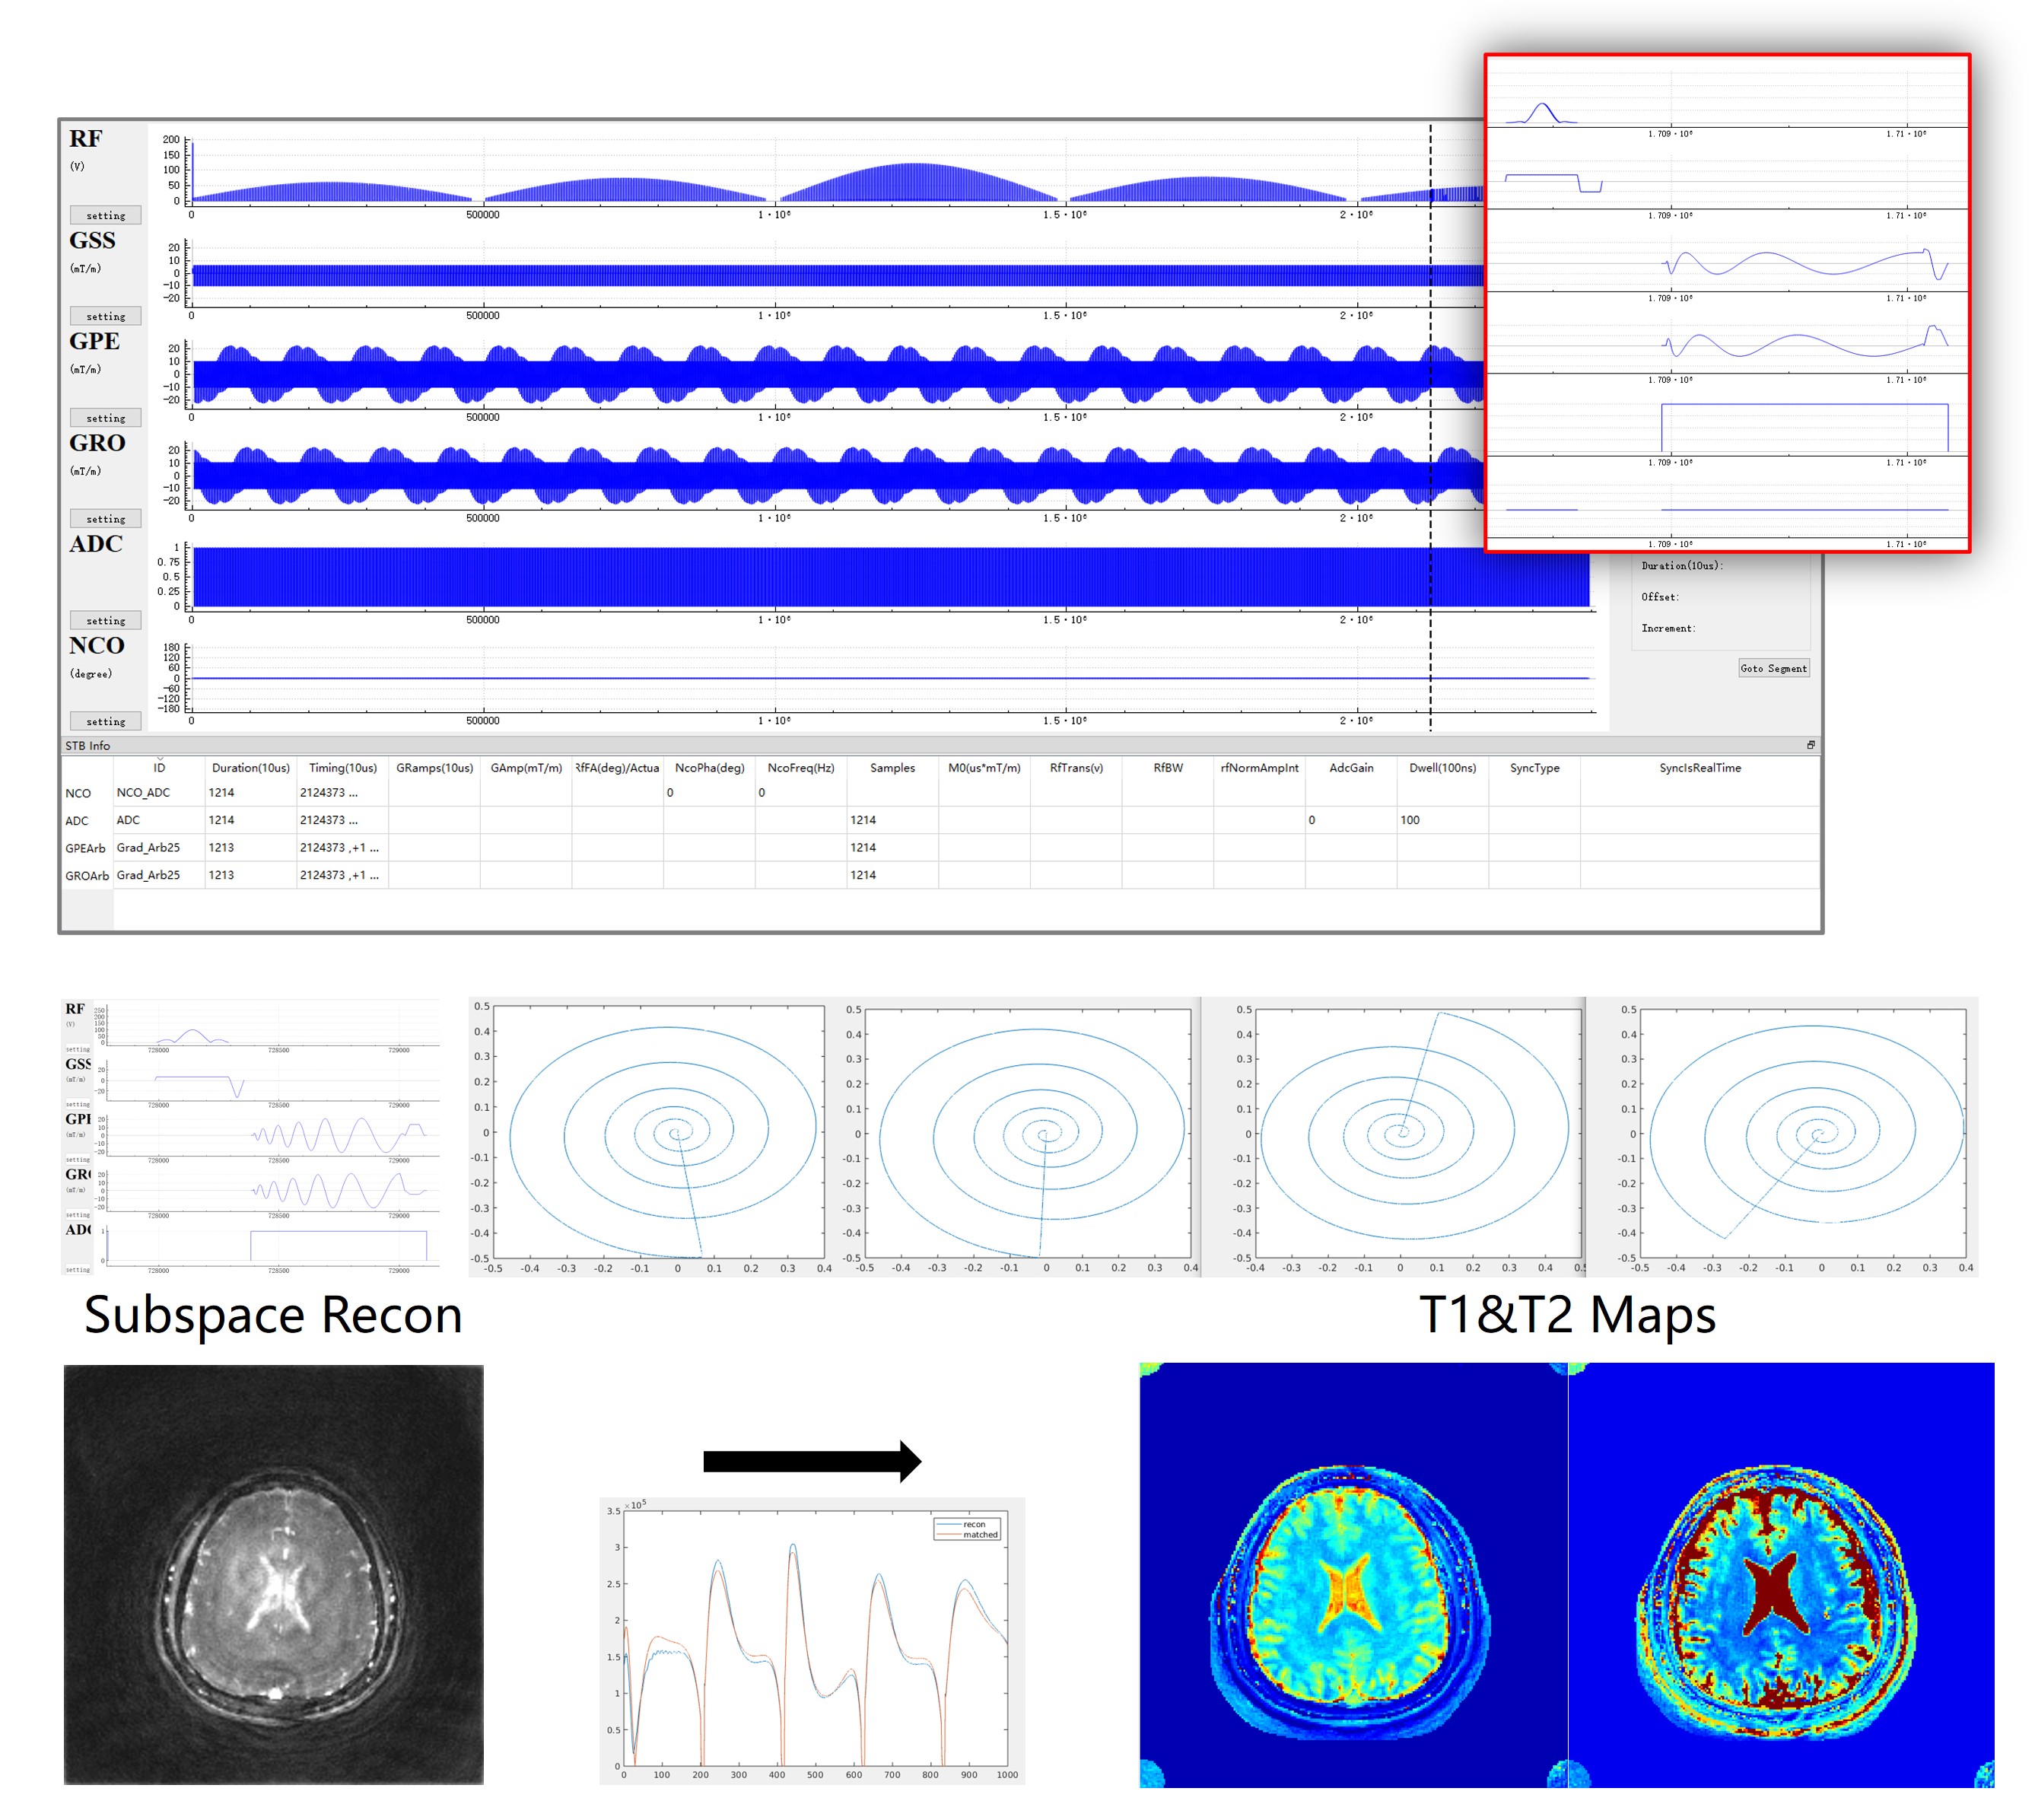Click the Samples value 1214 in the ADC row
Viewport: 2035px width, 1820px height.
click(x=893, y=820)
